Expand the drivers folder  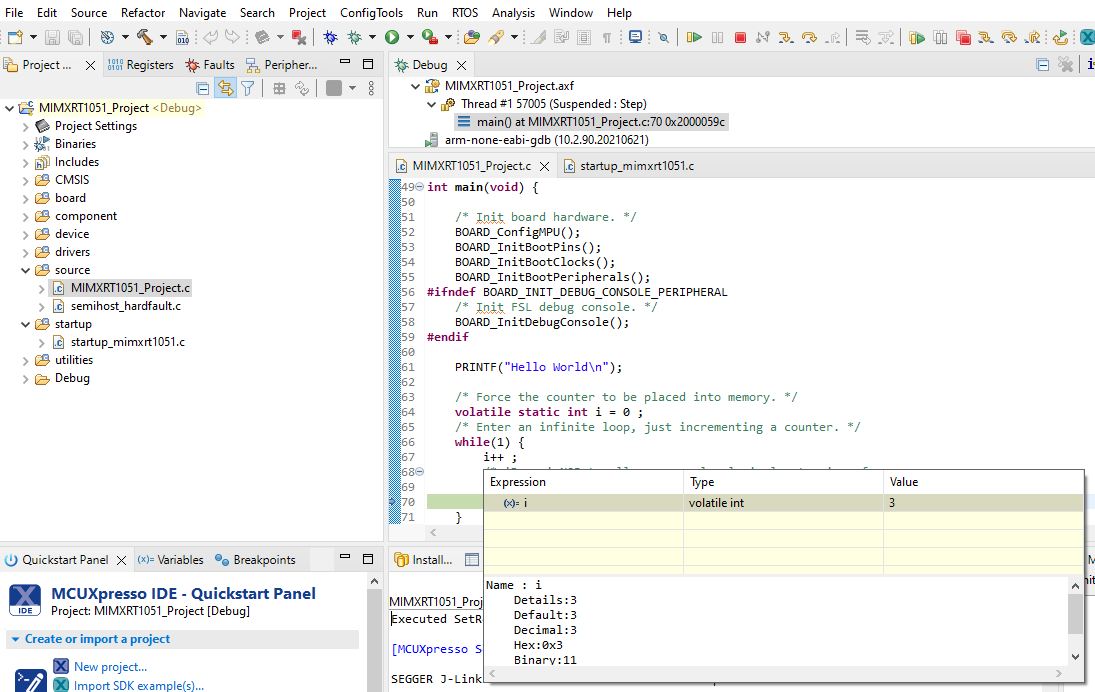[26, 253]
